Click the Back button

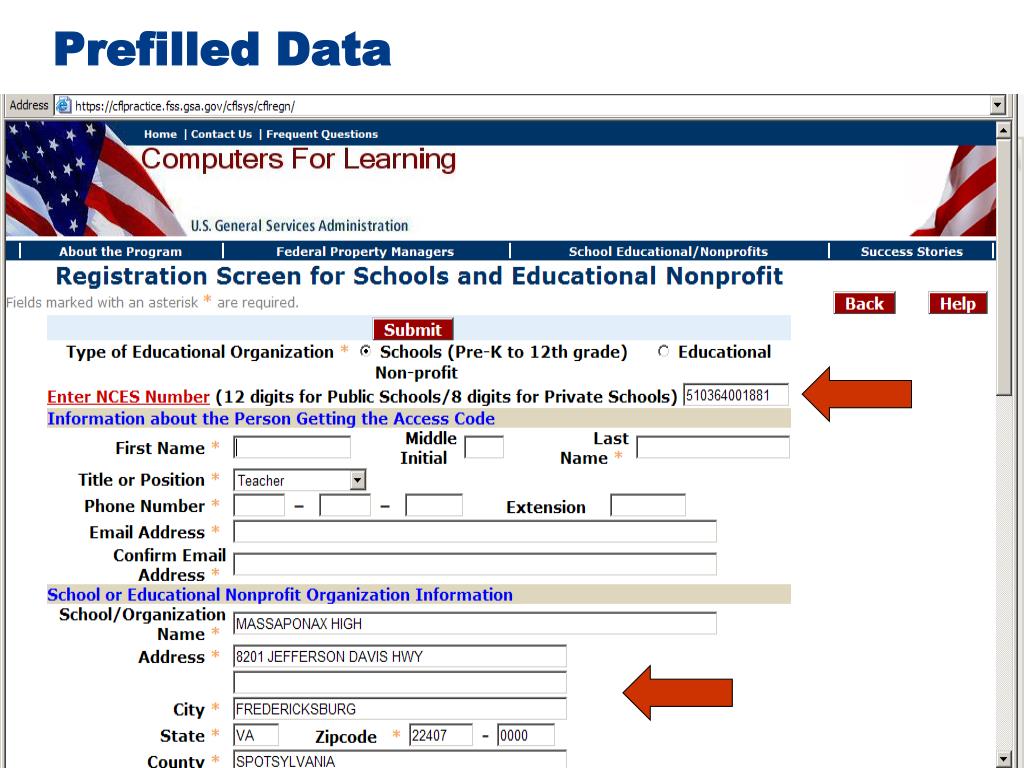[x=864, y=303]
